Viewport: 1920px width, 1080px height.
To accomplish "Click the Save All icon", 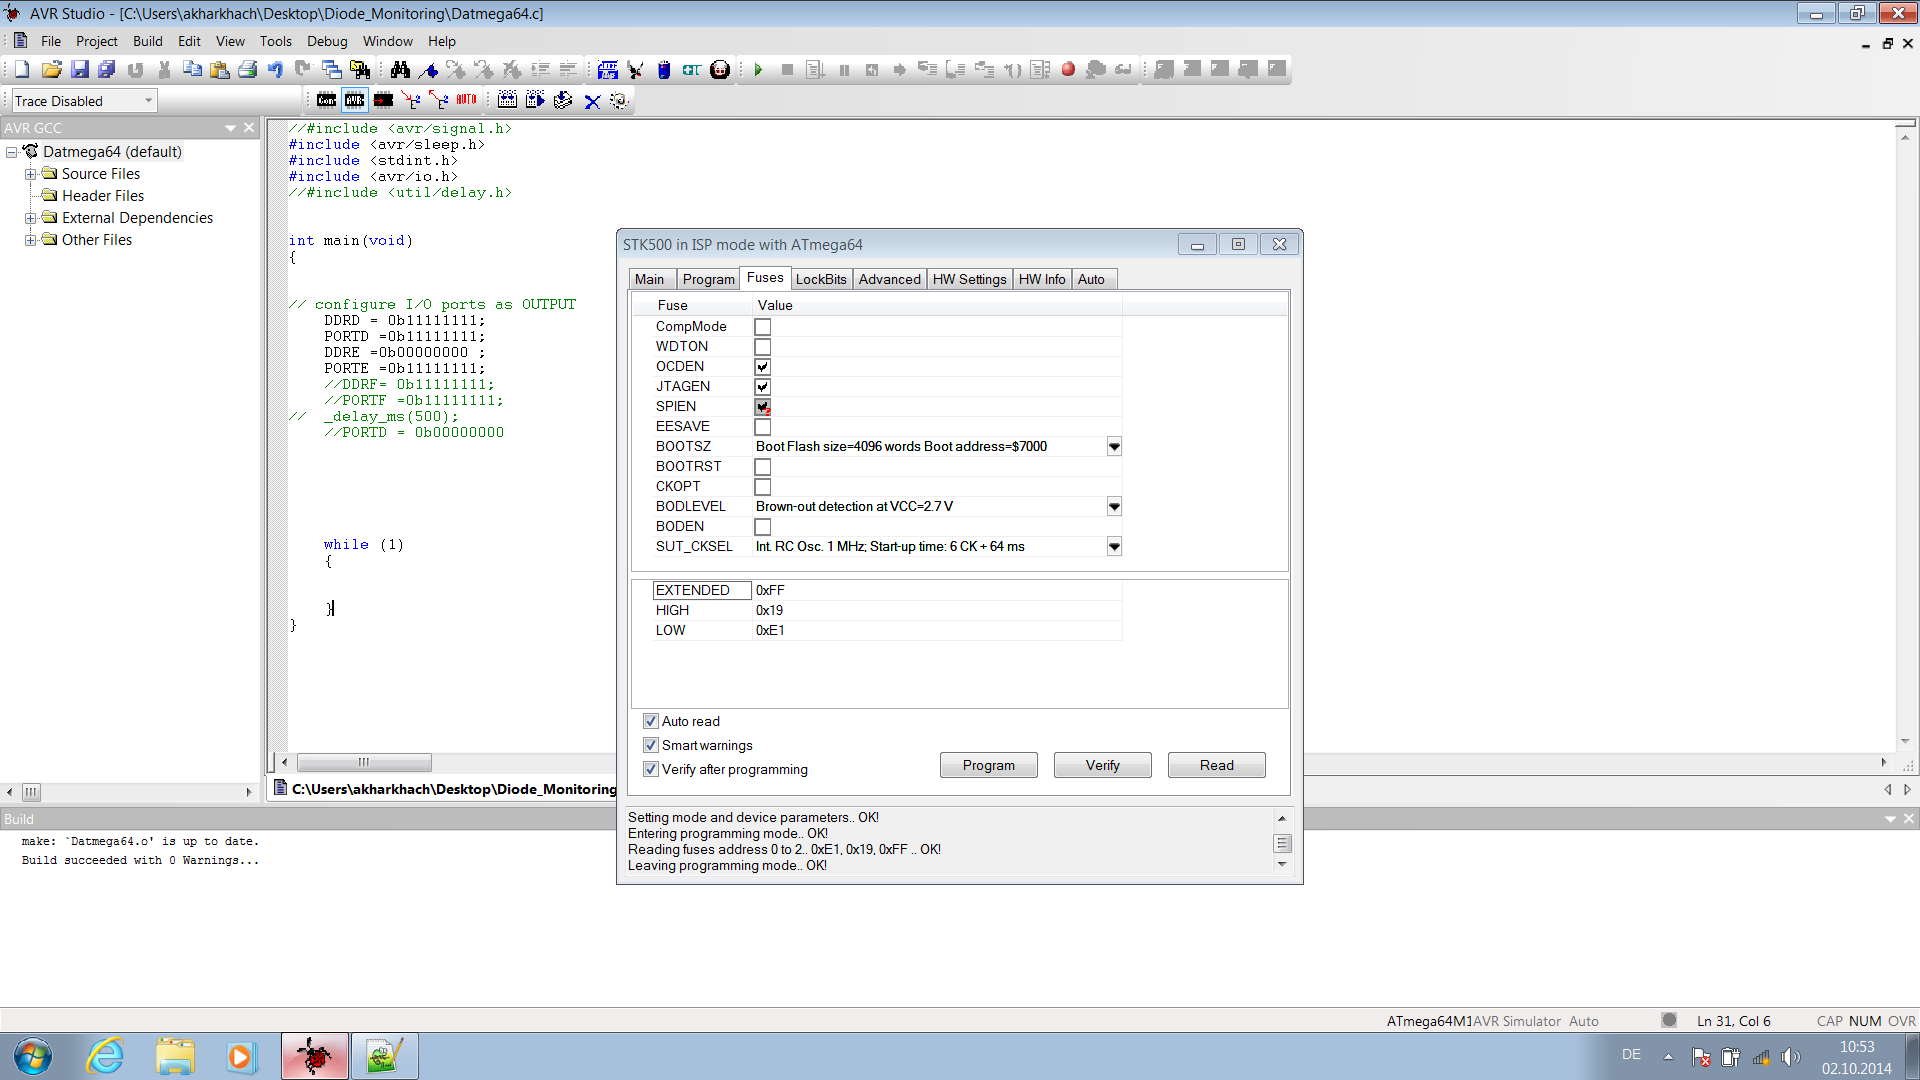I will [x=107, y=69].
